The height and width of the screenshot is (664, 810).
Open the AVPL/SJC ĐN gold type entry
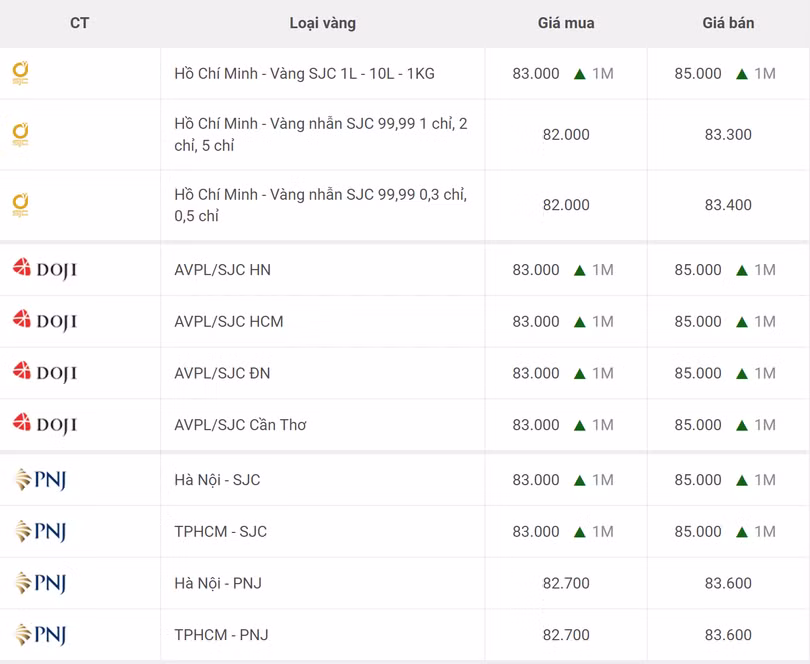click(222, 373)
